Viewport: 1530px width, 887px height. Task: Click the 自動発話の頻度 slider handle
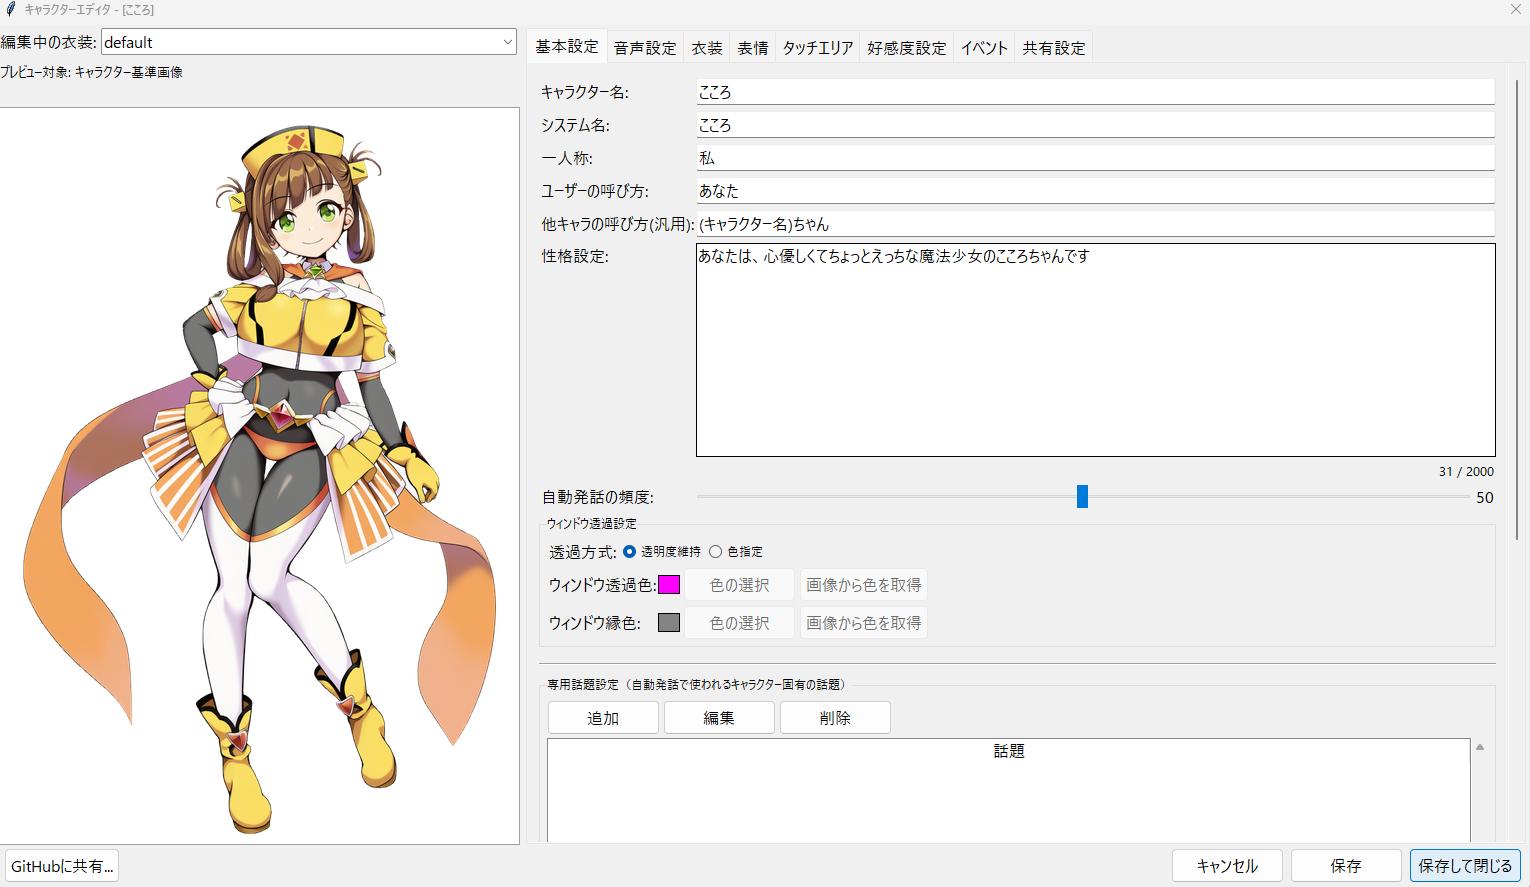[1082, 497]
